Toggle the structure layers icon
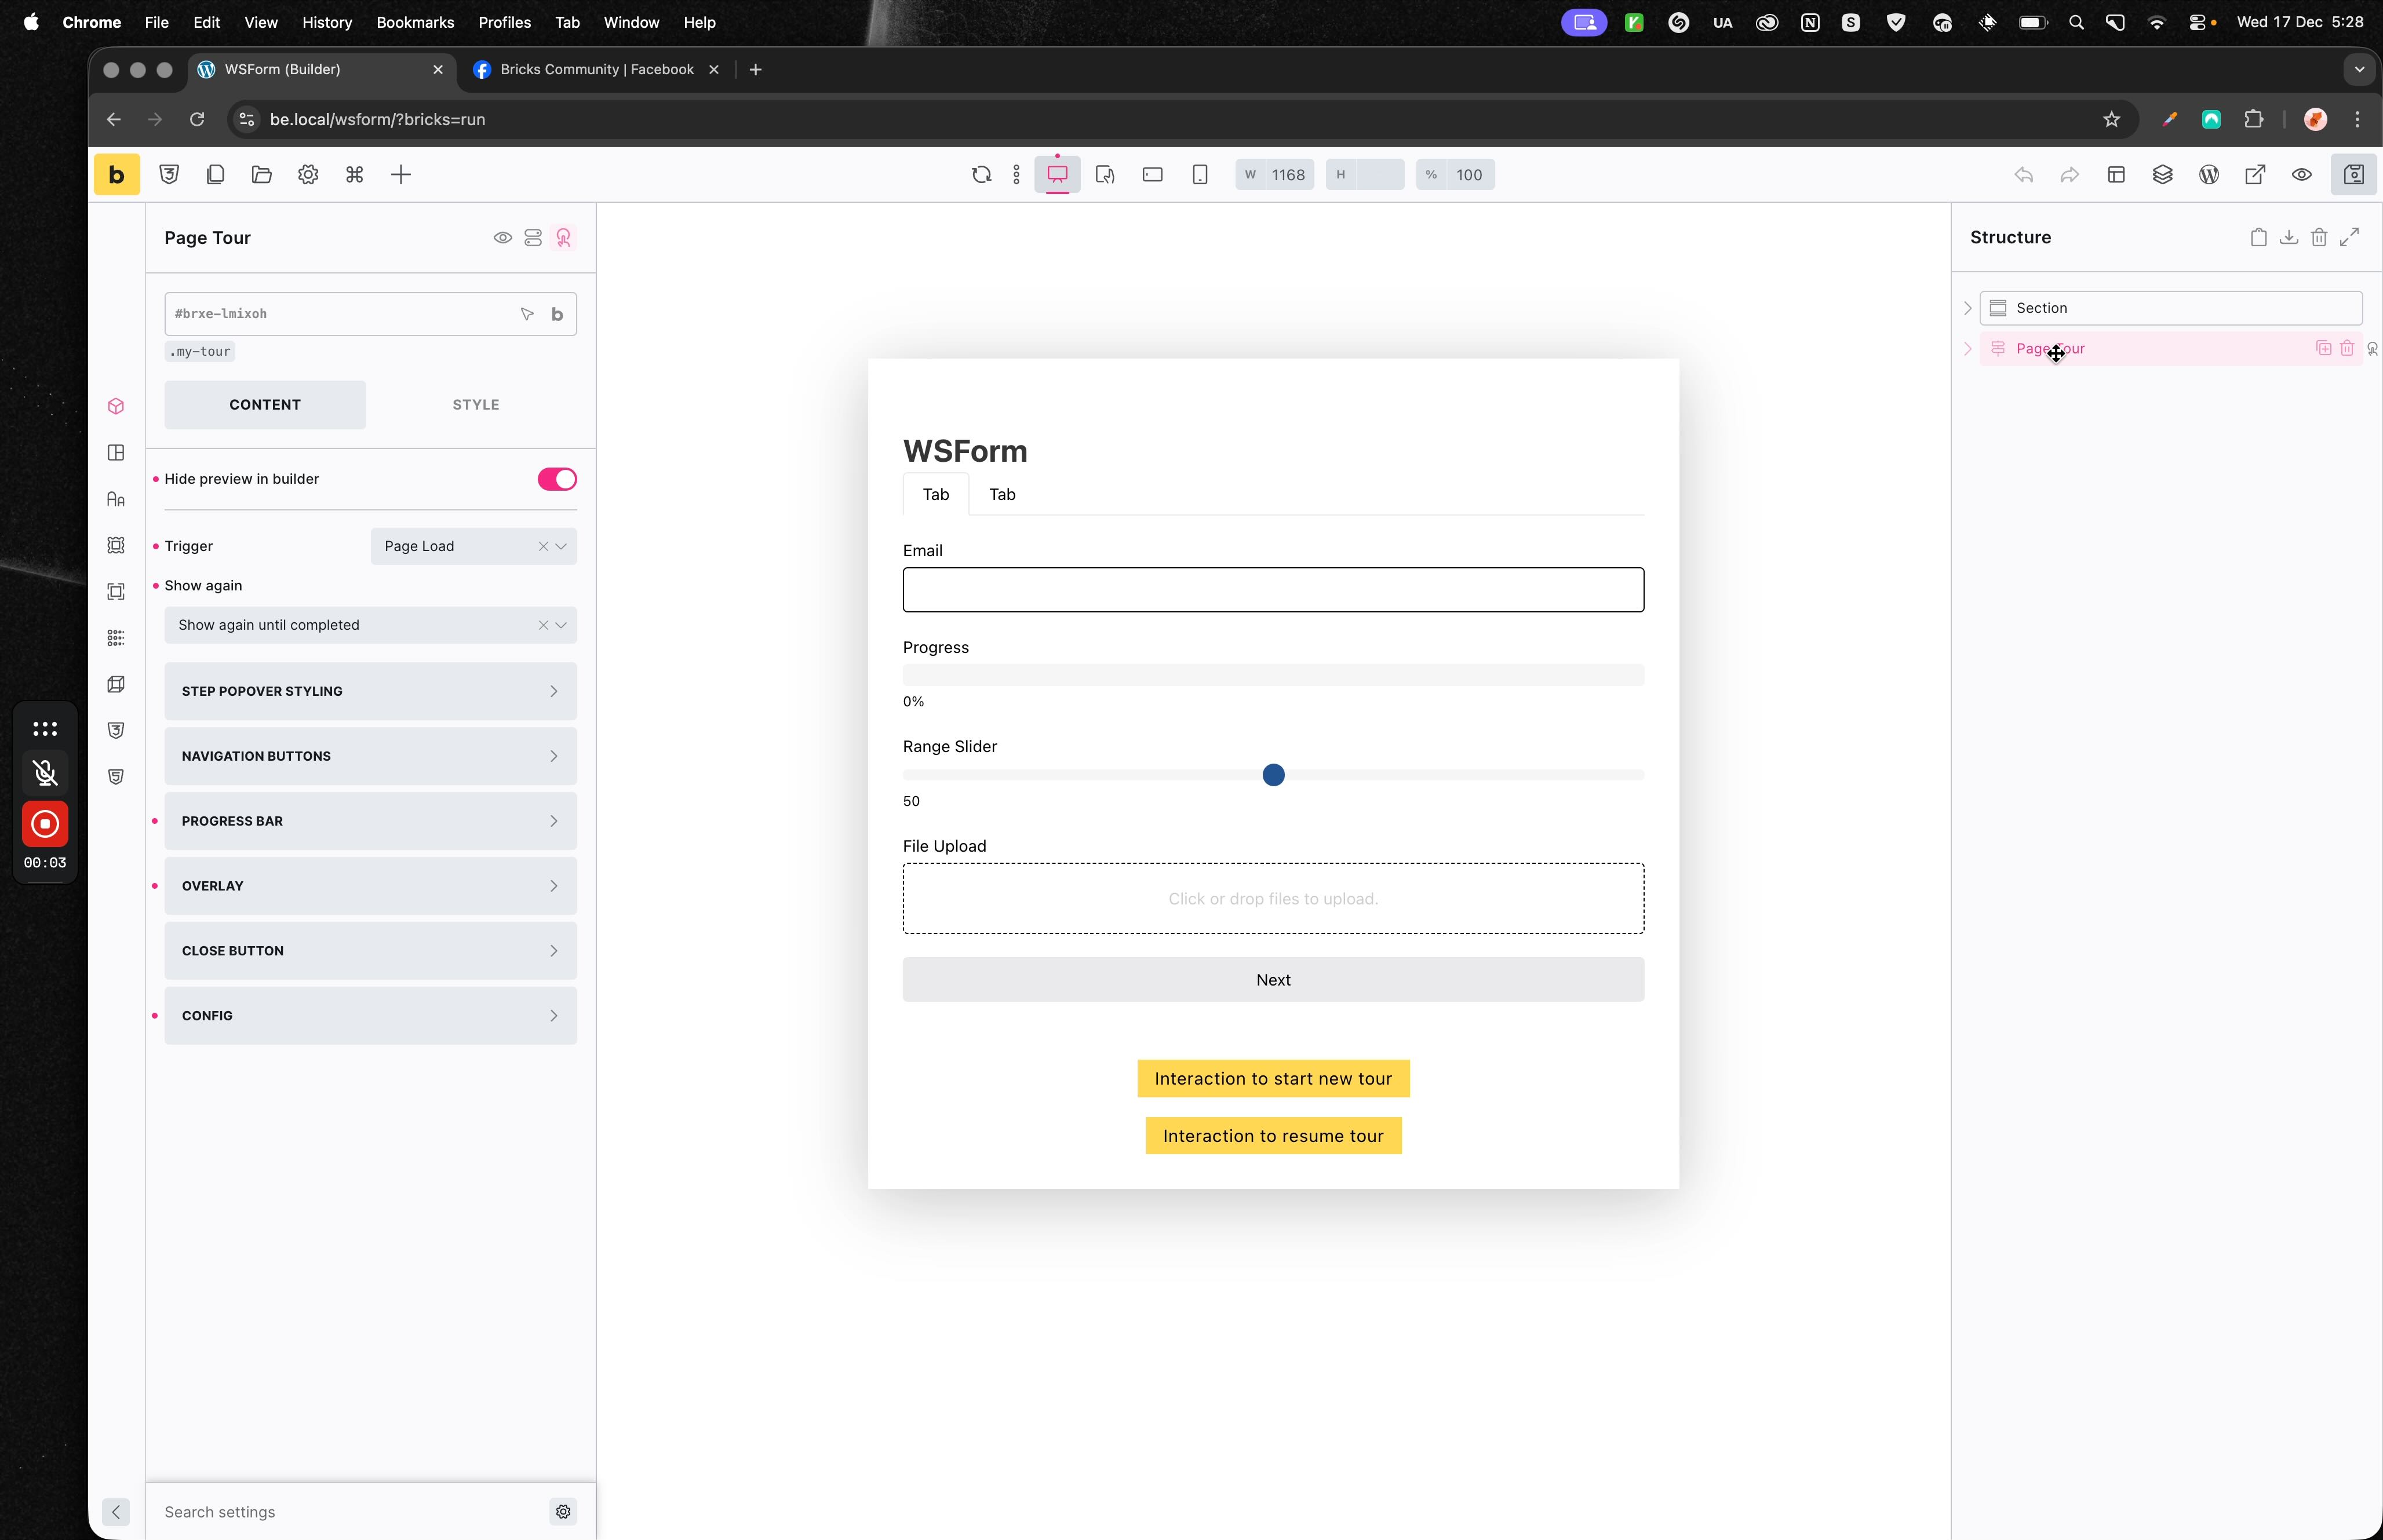 pos(2162,175)
